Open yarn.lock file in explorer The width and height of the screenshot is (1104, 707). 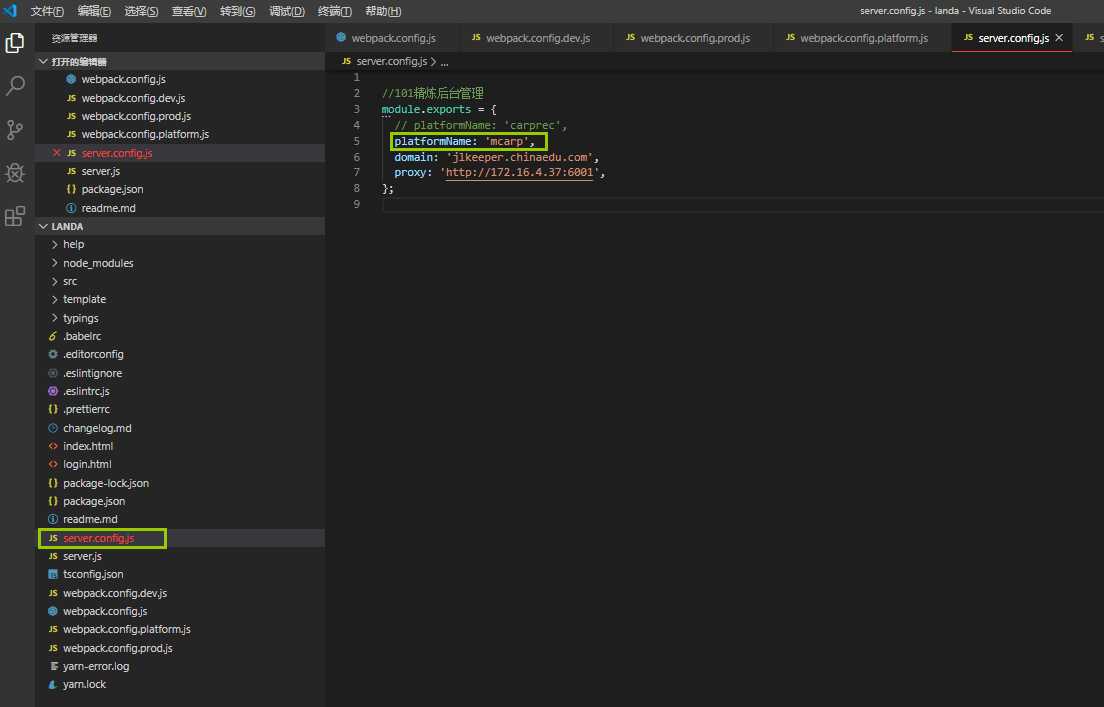point(84,684)
